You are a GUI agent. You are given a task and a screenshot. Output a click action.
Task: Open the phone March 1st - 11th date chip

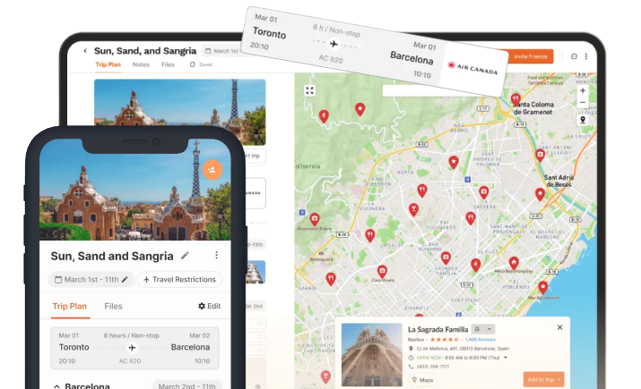91,279
